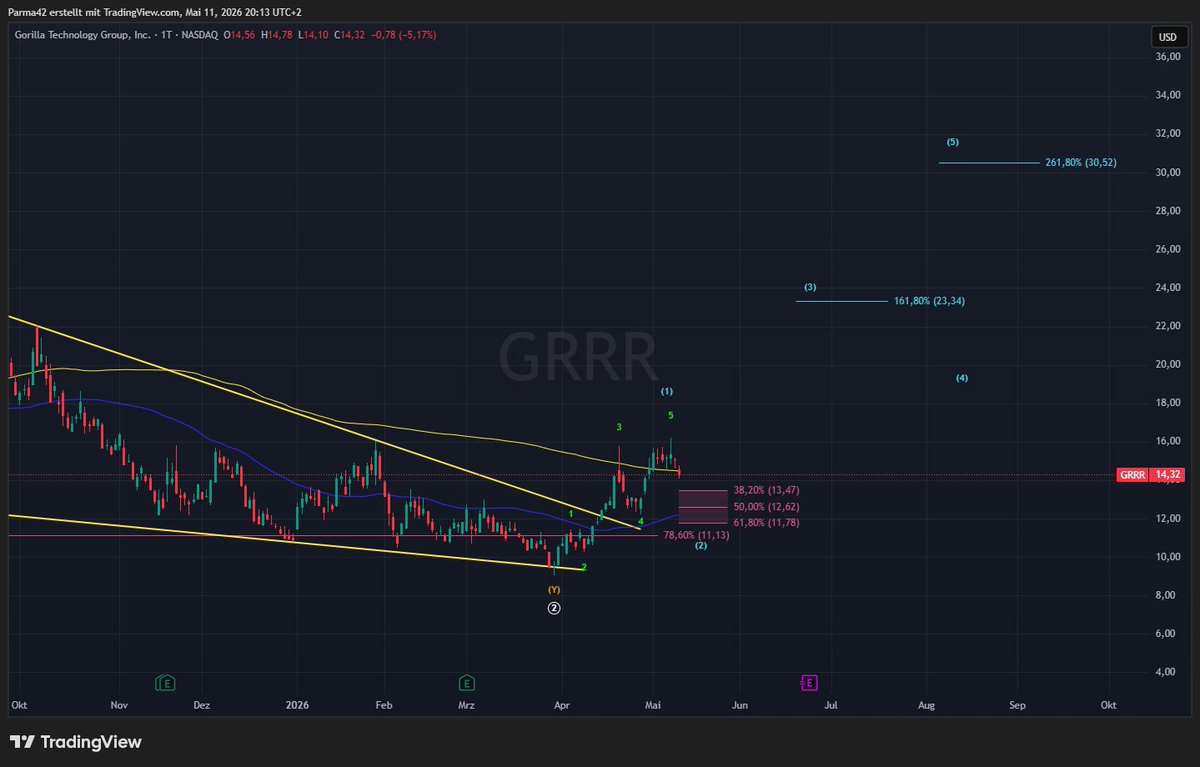Select the cyan (2) wave label
Screen dimensions: 1200x767
click(701, 545)
